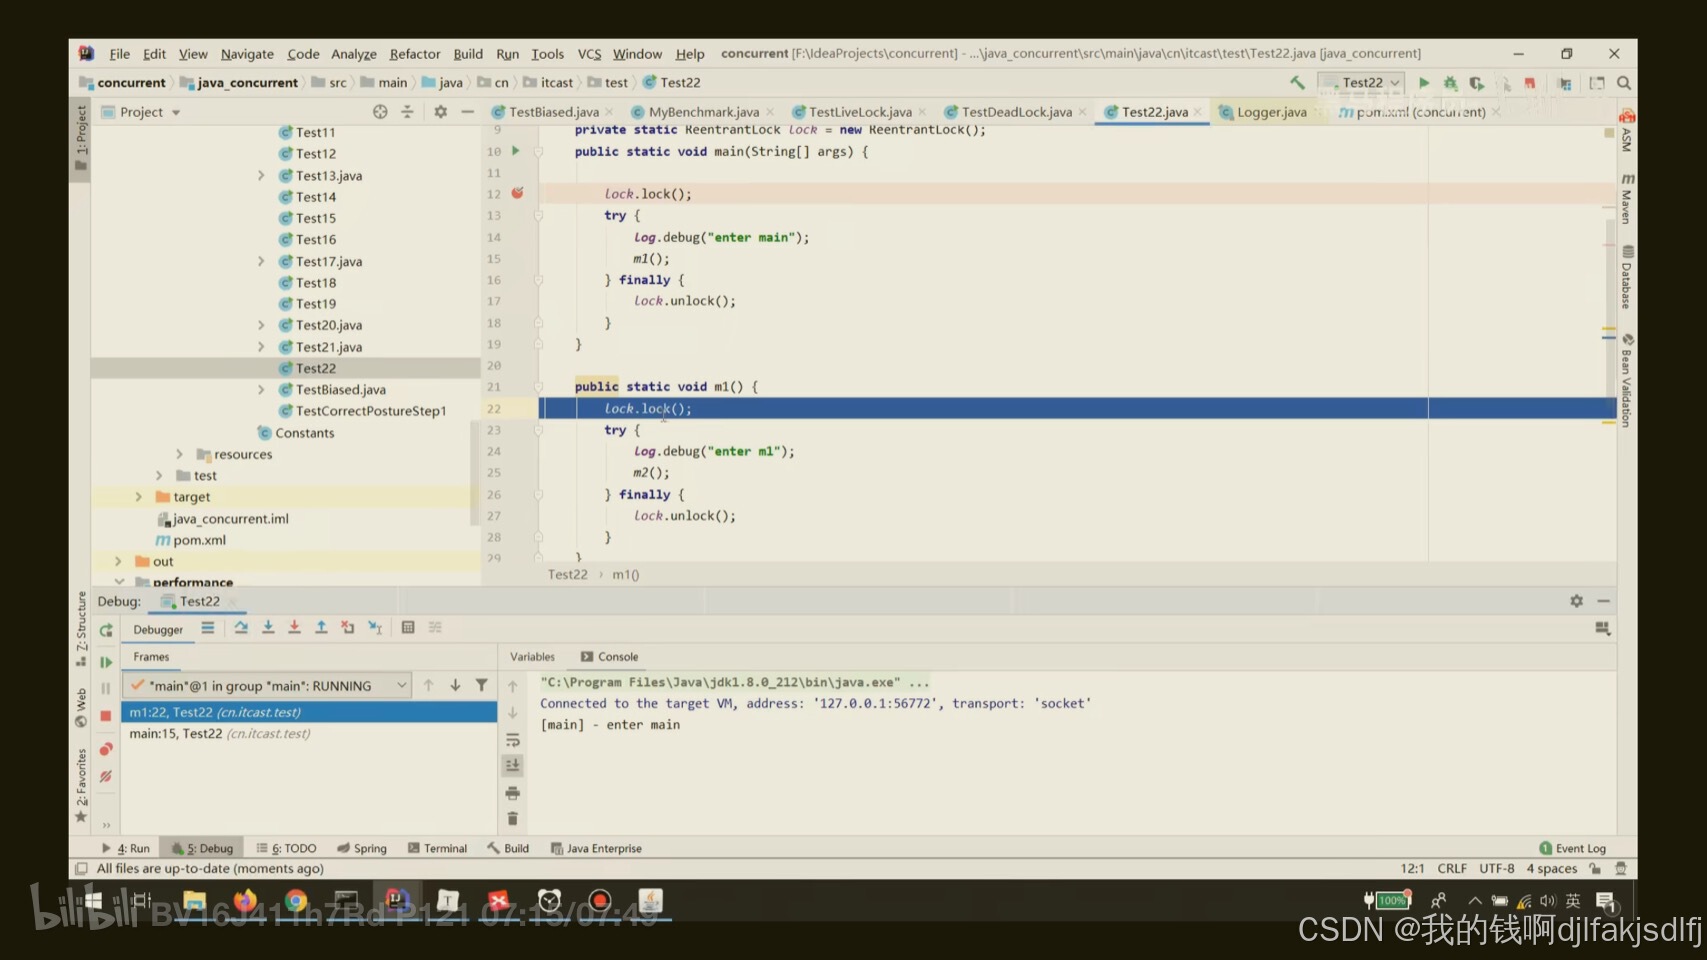Click the UTF-8 encoding in status bar
The image size is (1707, 960).
(x=1497, y=869)
